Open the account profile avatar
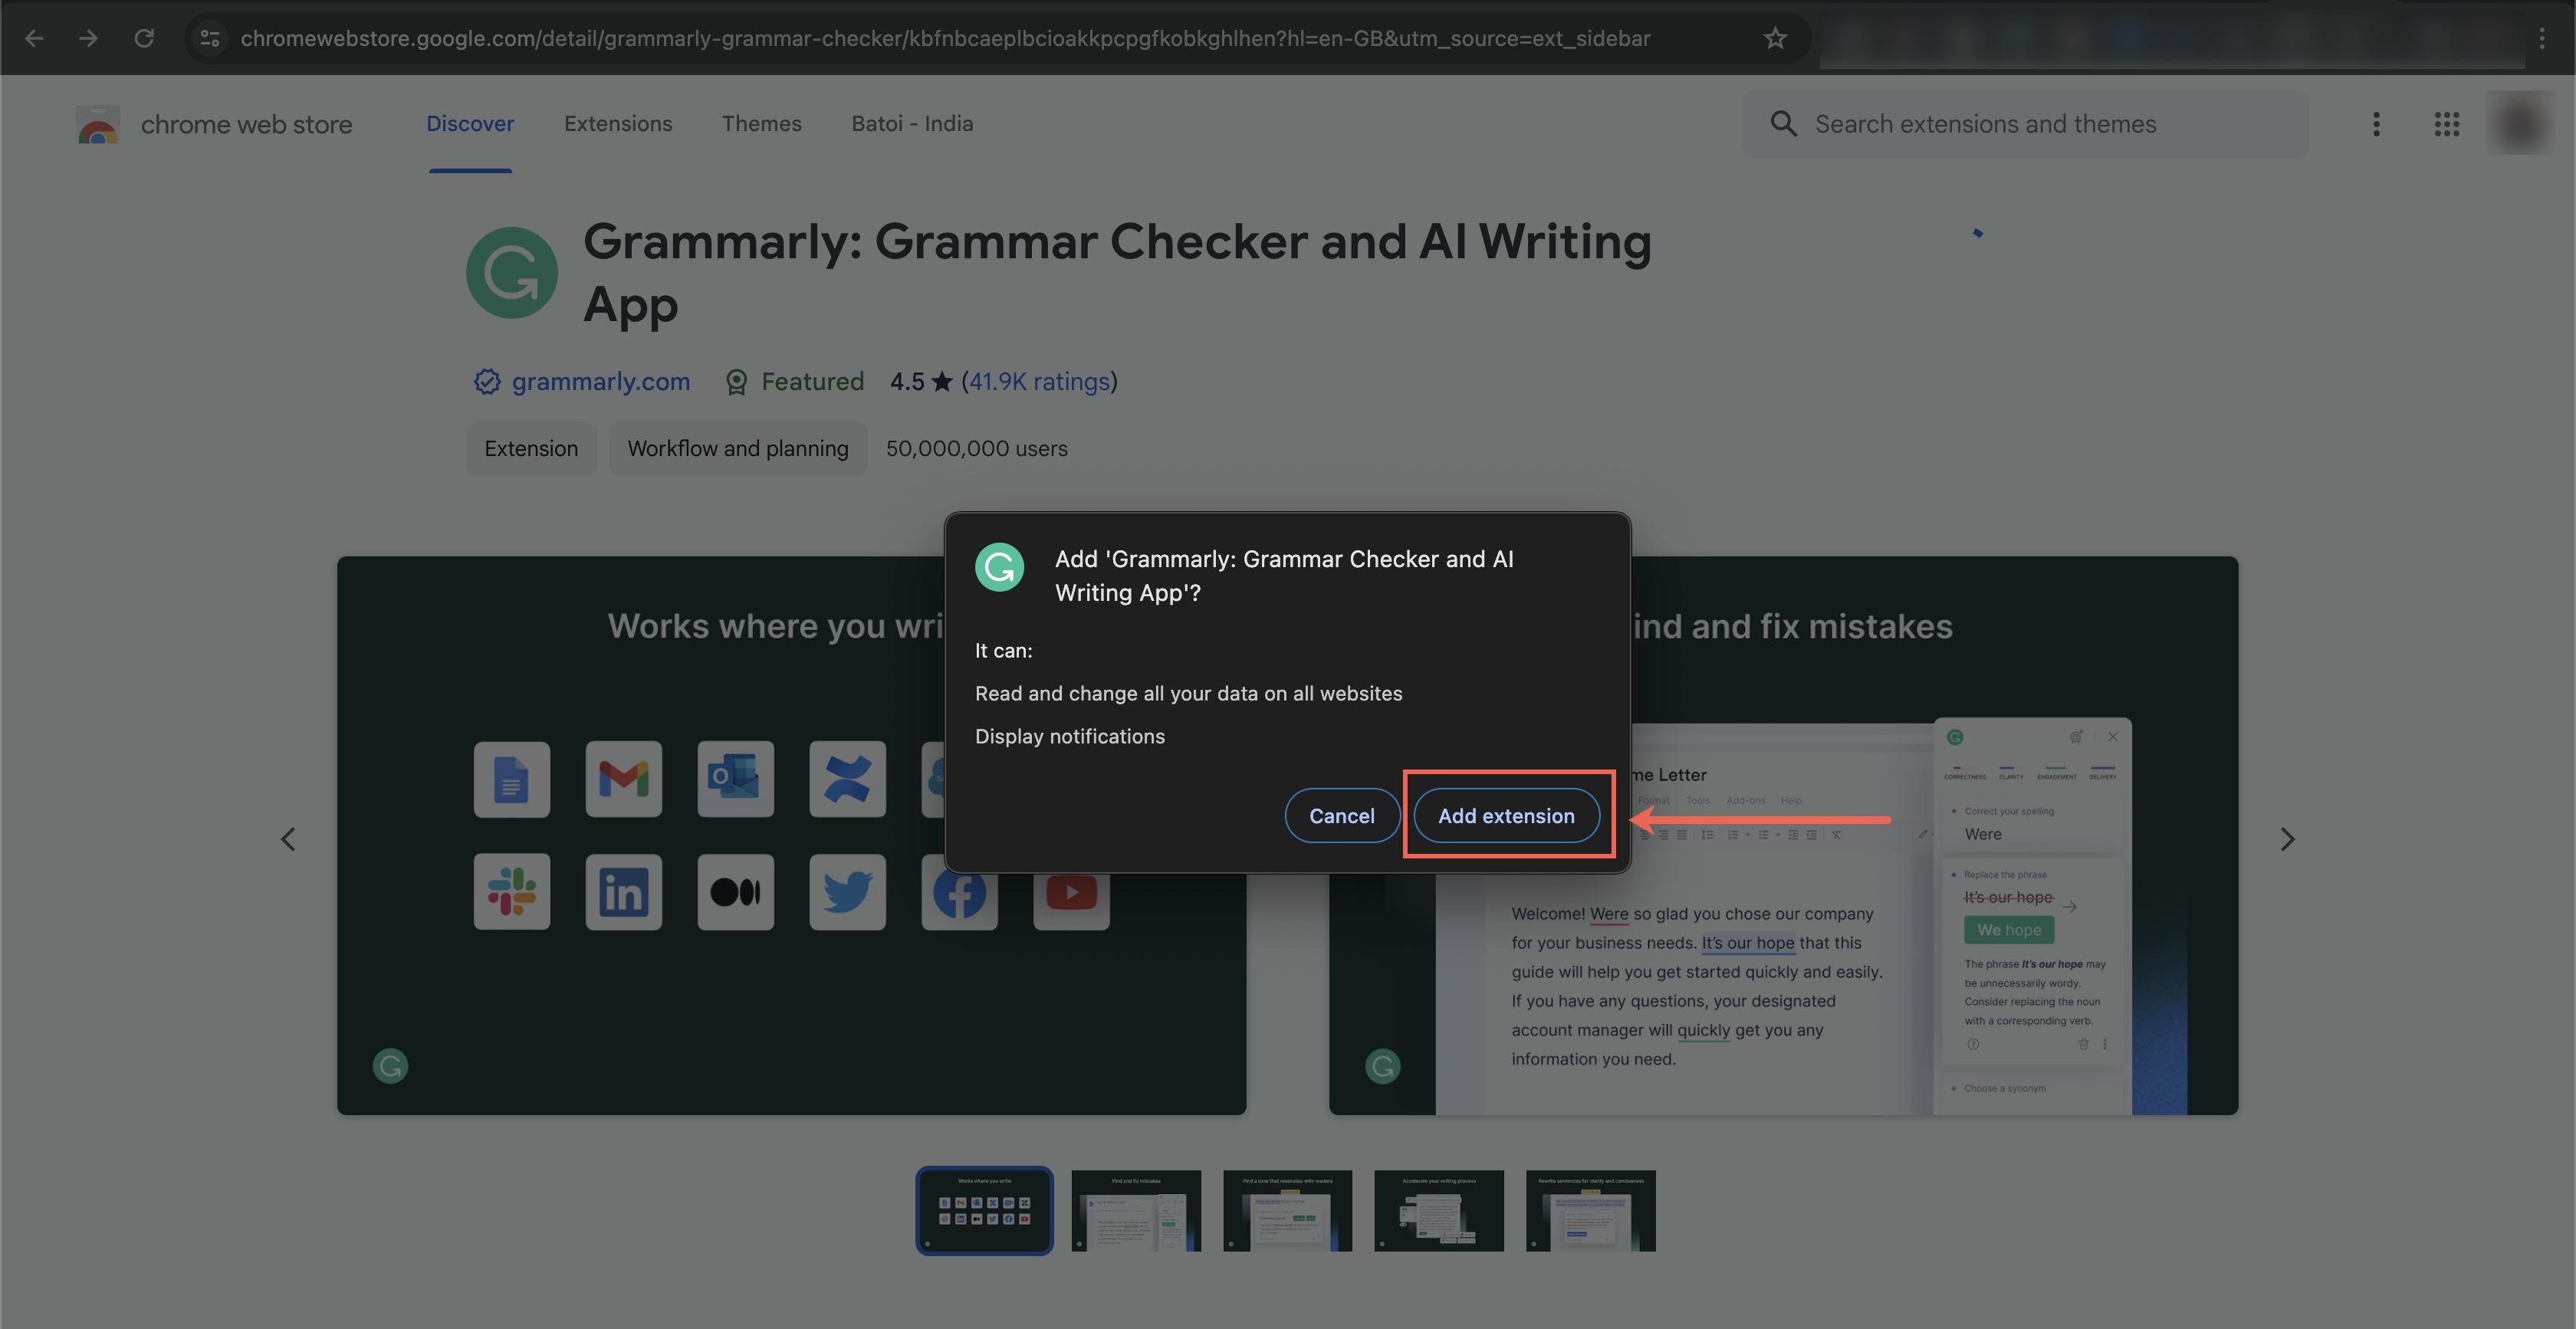Screen dimensions: 2576x1329 [2520, 124]
